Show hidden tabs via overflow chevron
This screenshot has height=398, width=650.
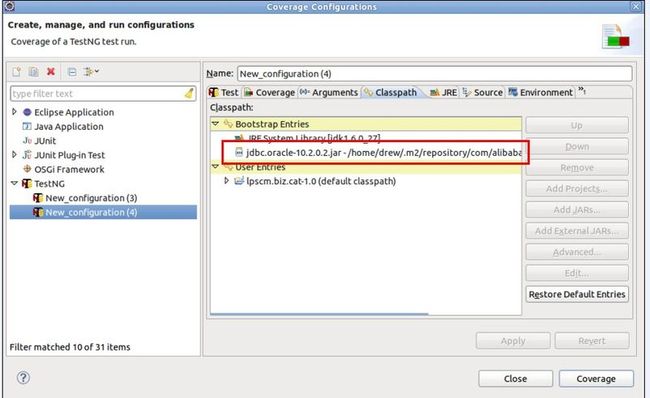[582, 91]
